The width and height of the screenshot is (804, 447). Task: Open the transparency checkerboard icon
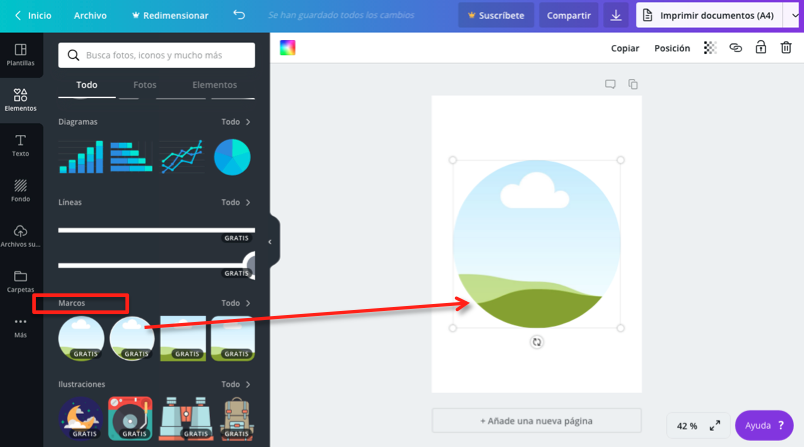[710, 48]
